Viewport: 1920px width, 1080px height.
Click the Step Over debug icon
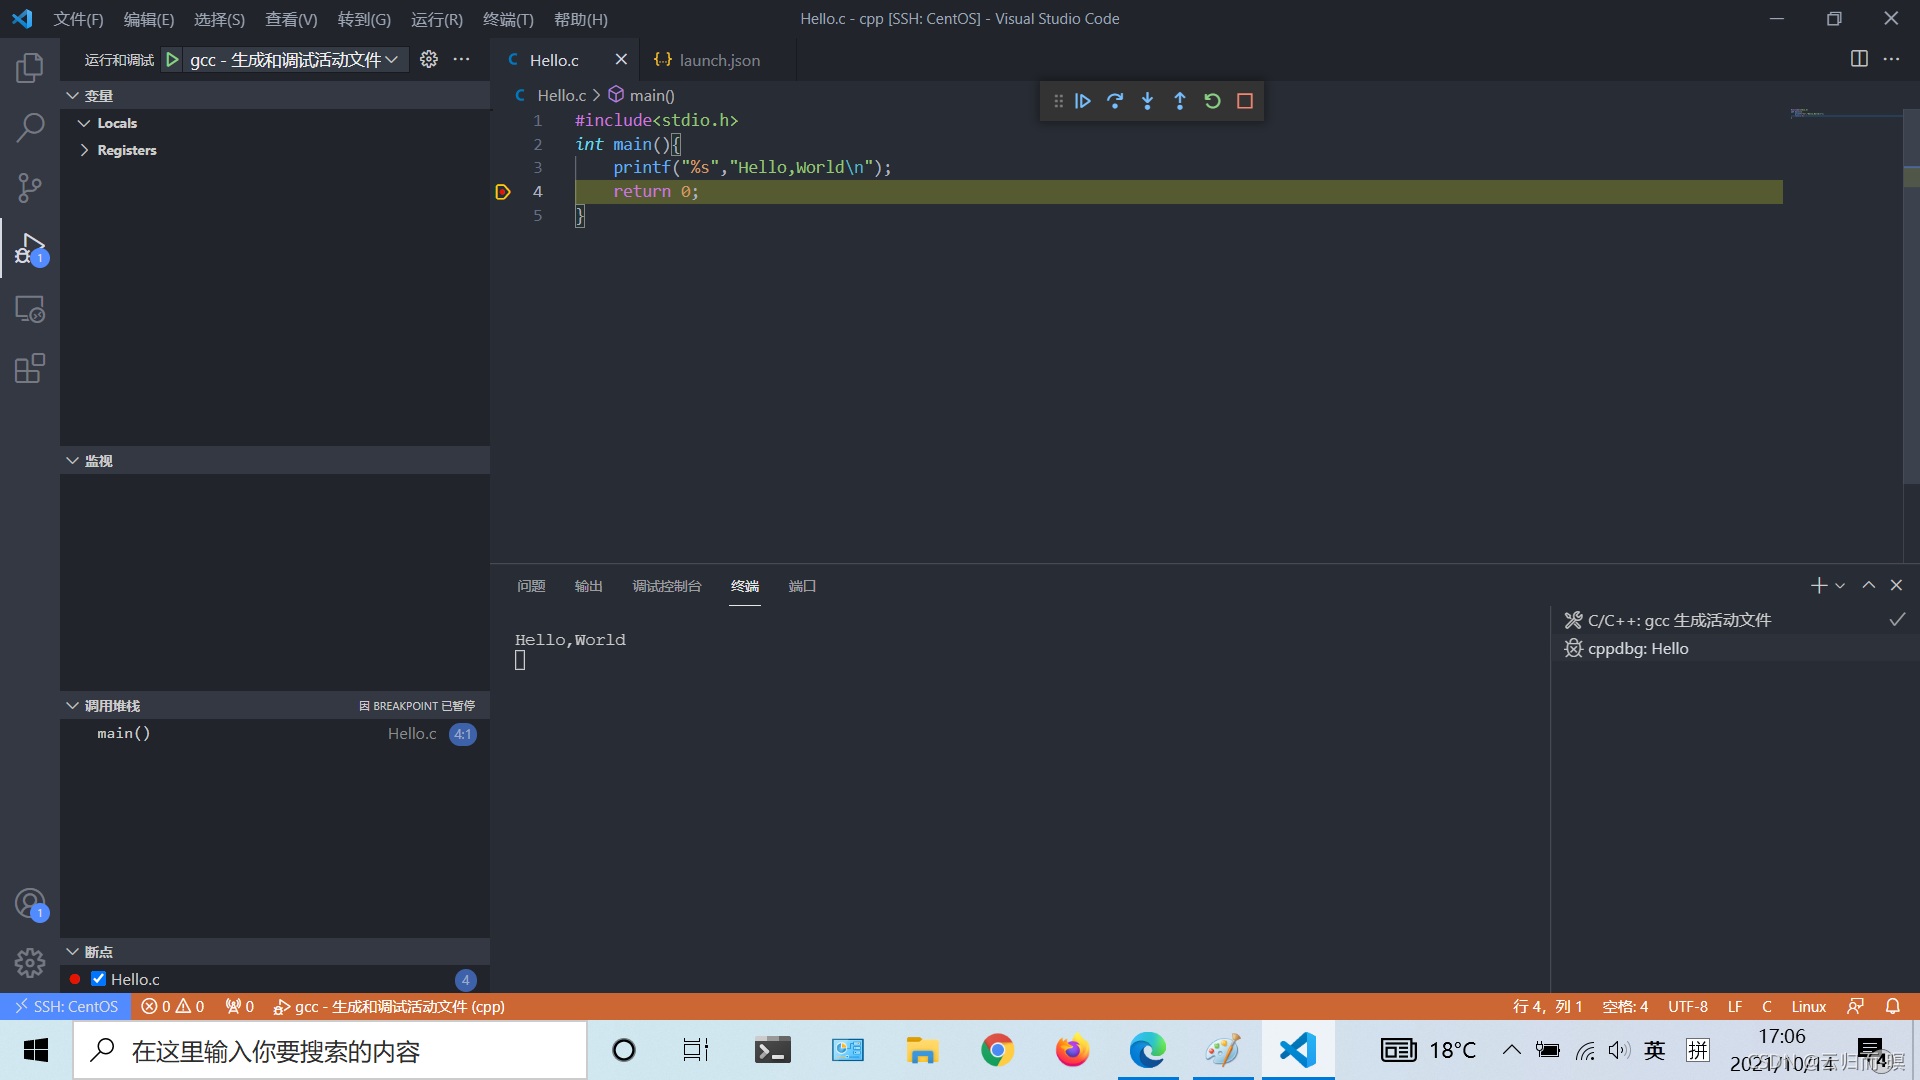tap(1115, 101)
